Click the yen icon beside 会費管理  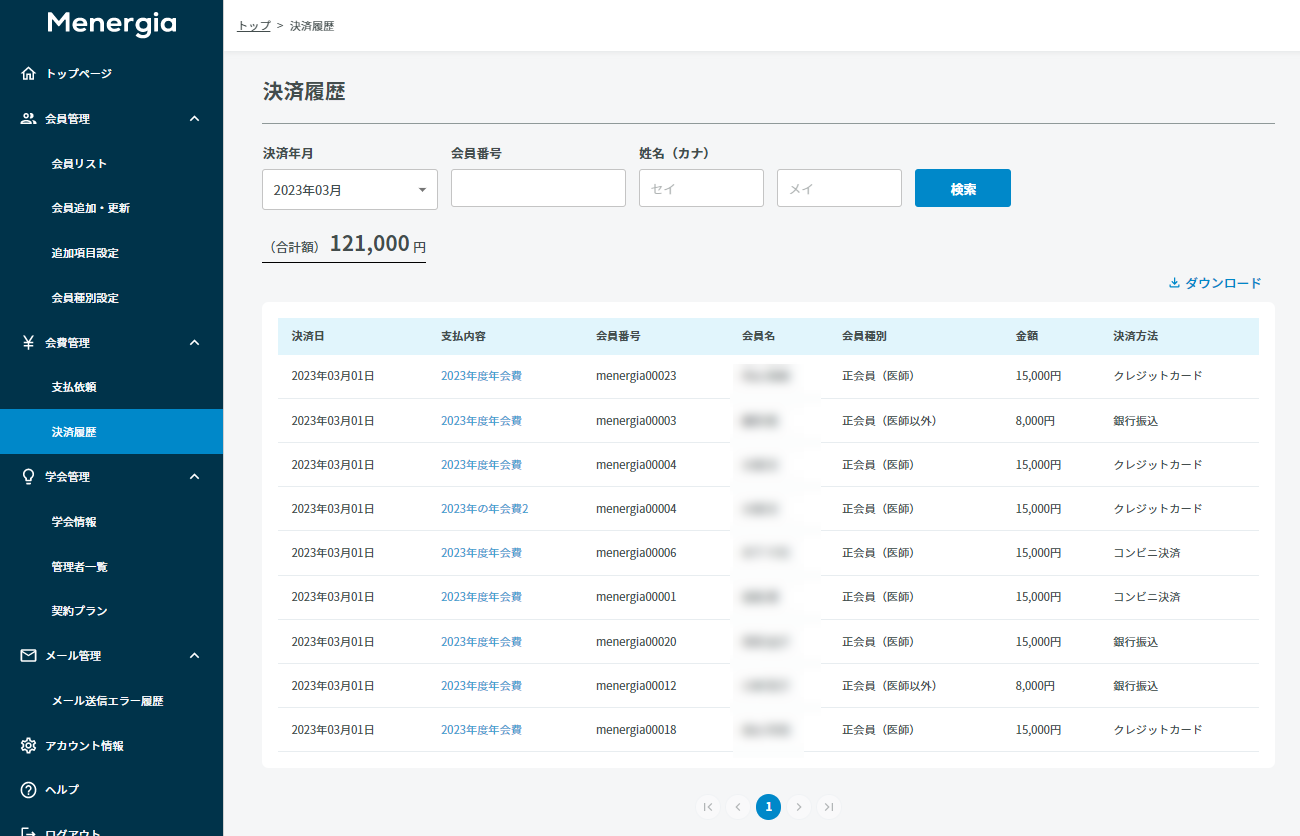tap(28, 342)
